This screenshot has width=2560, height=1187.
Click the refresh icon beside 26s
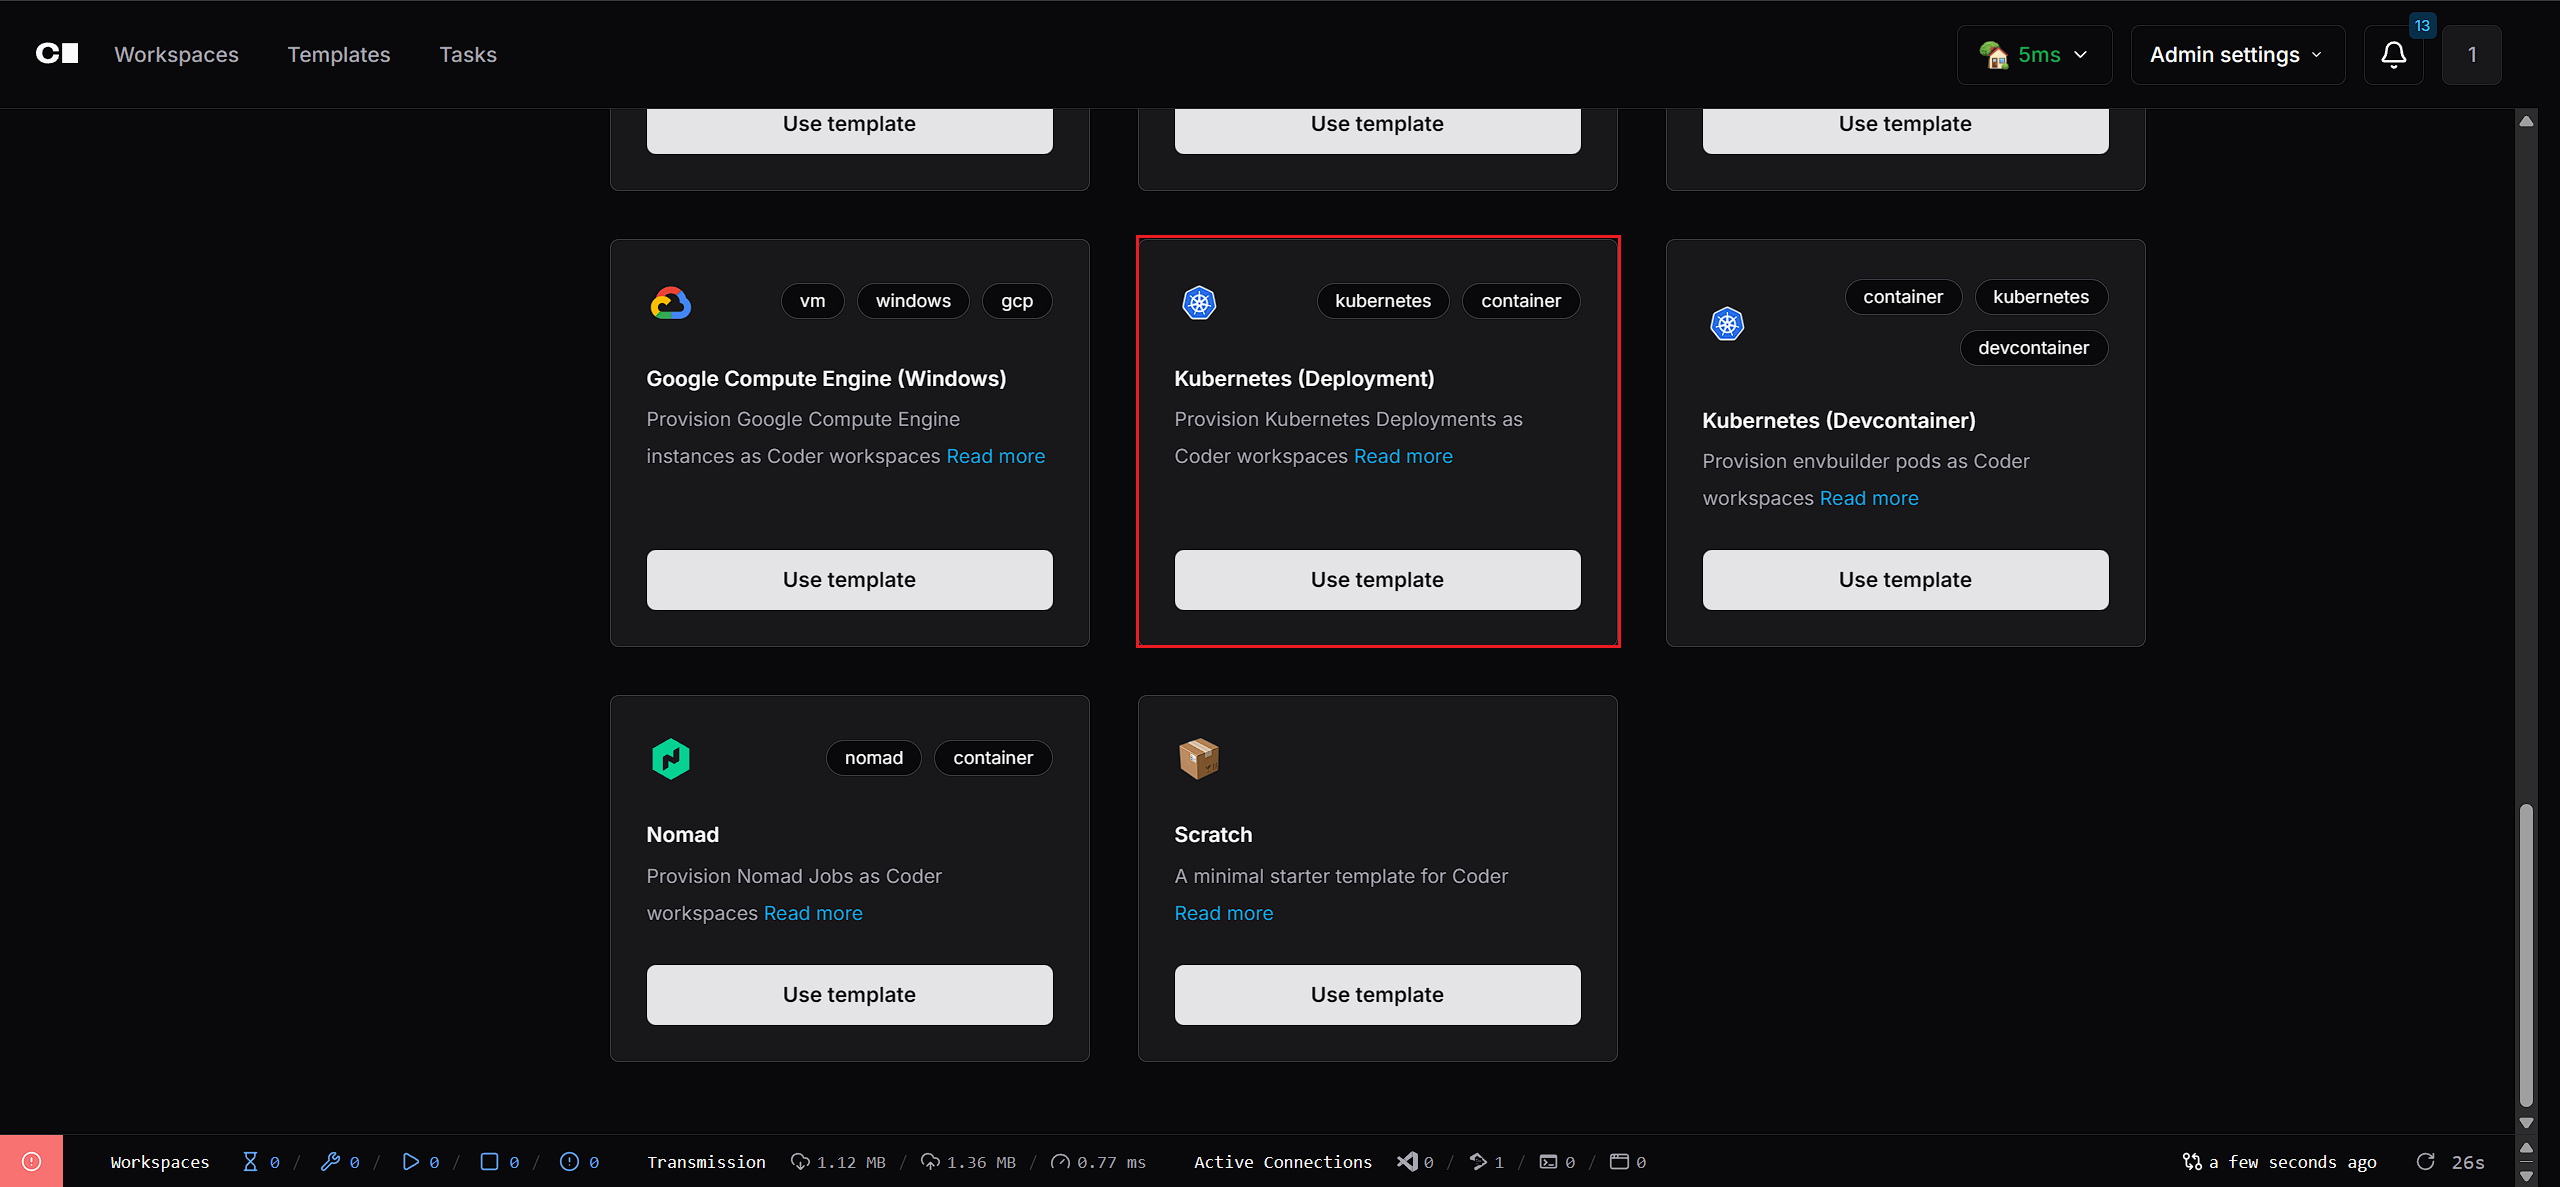click(x=2425, y=1161)
